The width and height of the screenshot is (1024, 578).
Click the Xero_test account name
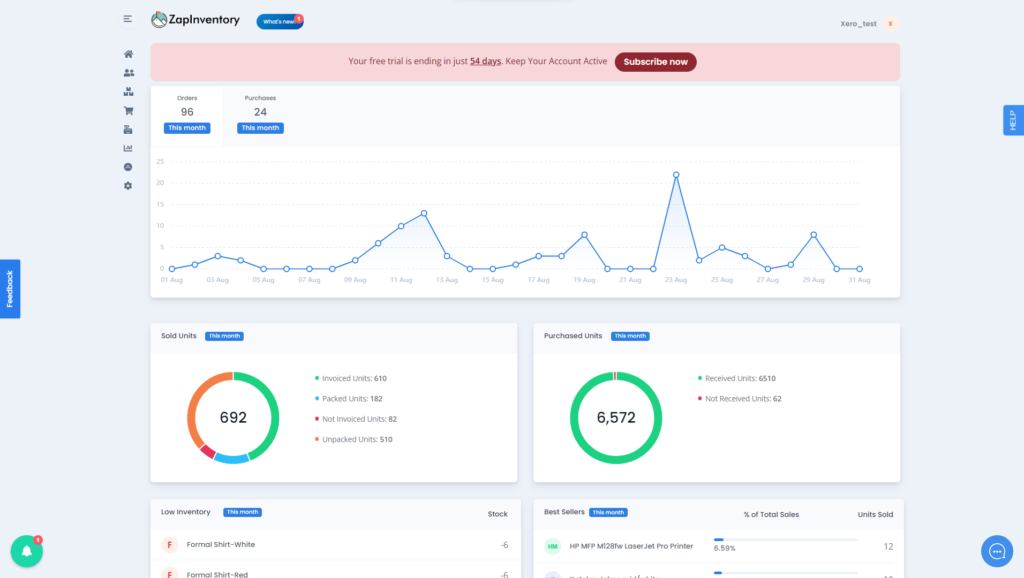858,24
